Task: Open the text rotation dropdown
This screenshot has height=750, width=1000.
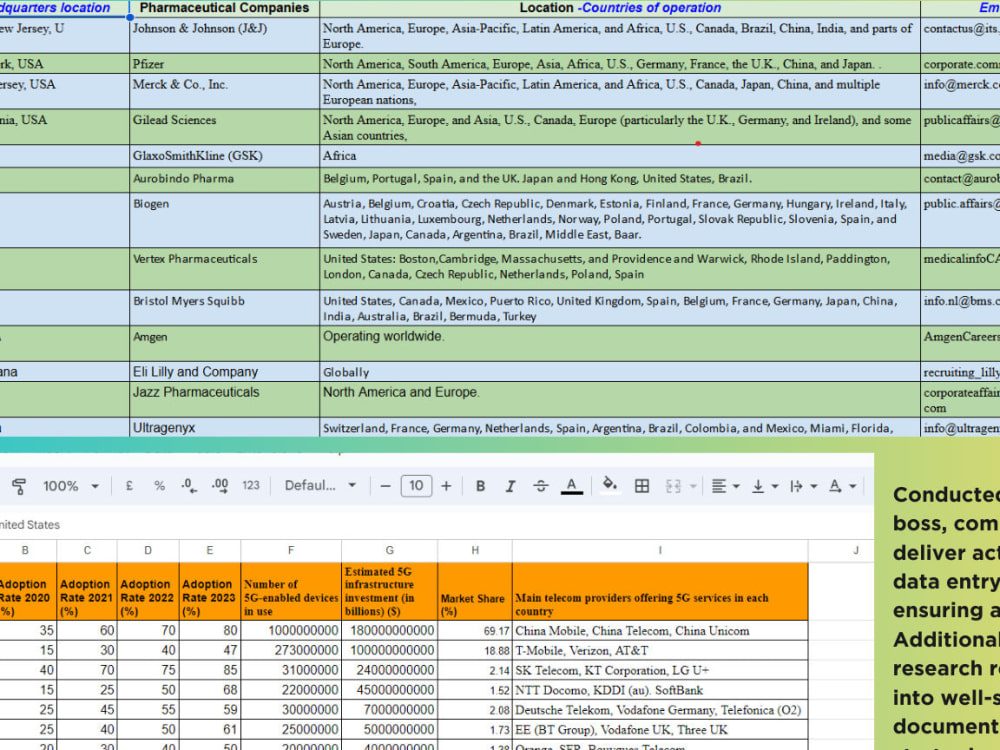Action: click(x=842, y=487)
